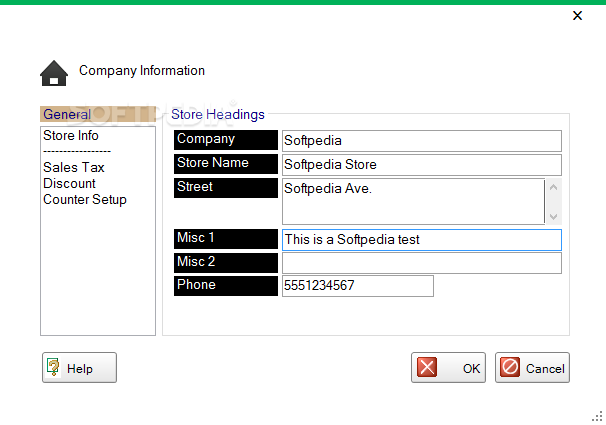Screen dimensions: 606x425
Task: Click the Street scrollbar up arrow
Action: 553,187
